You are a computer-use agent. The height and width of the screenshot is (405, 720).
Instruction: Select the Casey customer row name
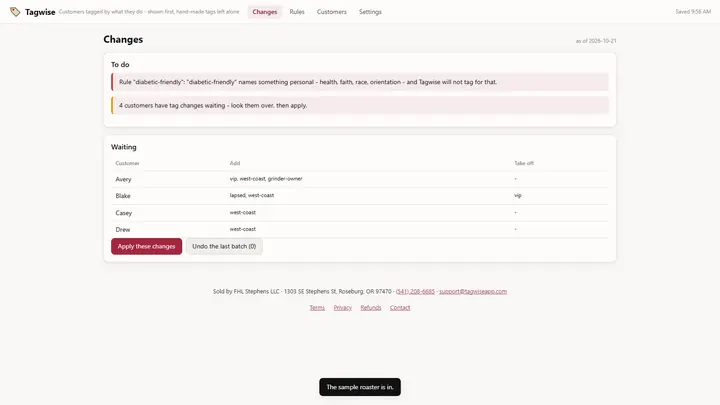(124, 213)
